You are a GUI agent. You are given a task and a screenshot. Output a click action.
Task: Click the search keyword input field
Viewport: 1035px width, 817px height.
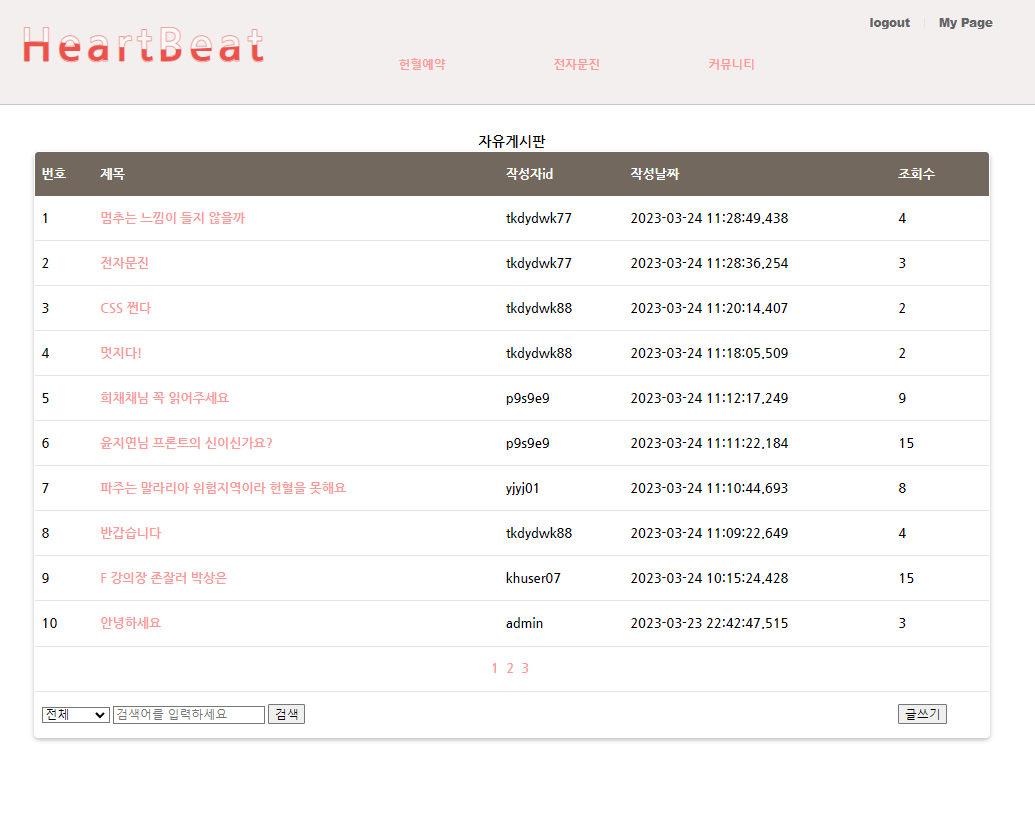[x=189, y=714]
